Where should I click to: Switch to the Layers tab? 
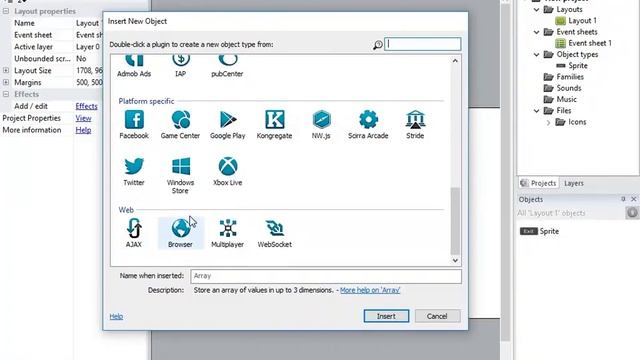[x=573, y=183]
